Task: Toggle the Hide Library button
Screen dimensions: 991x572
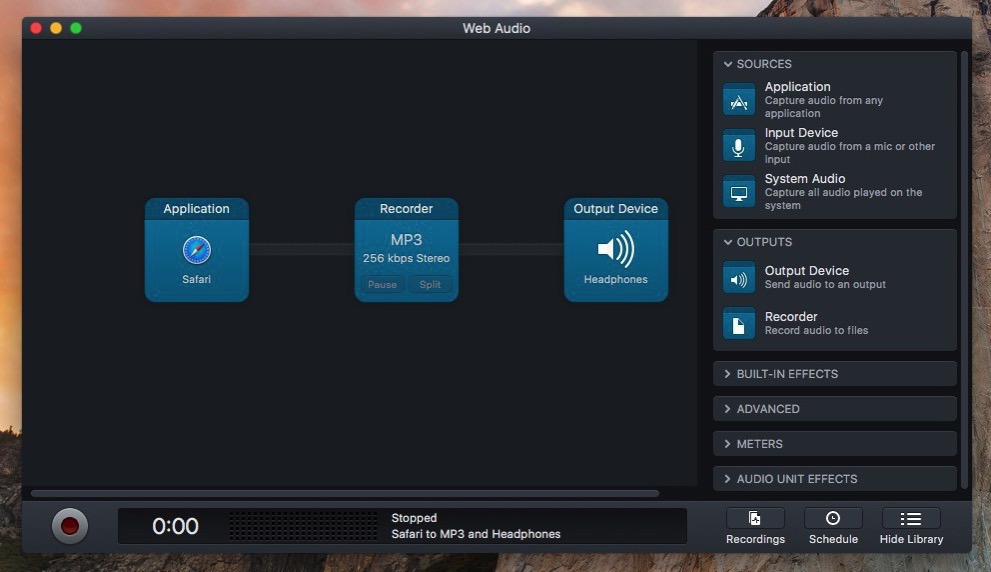Action: [911, 519]
